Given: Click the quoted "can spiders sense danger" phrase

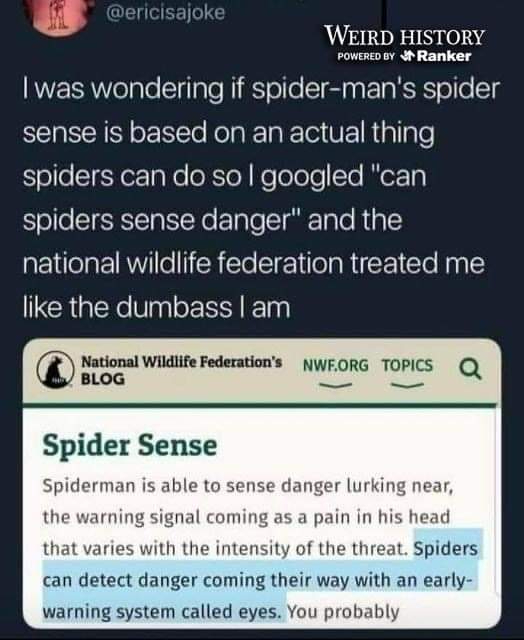Looking at the screenshot, I should pyautogui.click(x=224, y=198).
